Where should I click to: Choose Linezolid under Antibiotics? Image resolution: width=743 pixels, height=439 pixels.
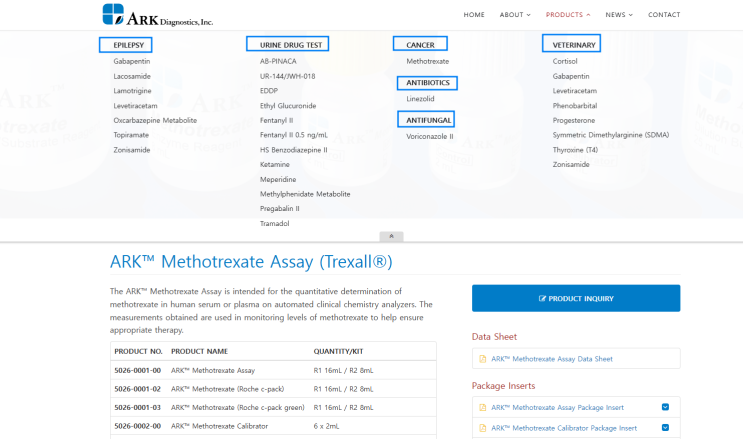420,99
